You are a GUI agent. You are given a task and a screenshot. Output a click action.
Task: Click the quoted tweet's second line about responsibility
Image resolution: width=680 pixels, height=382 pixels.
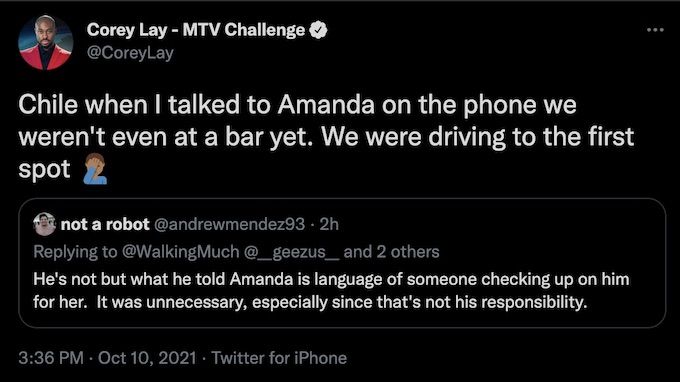310,302
